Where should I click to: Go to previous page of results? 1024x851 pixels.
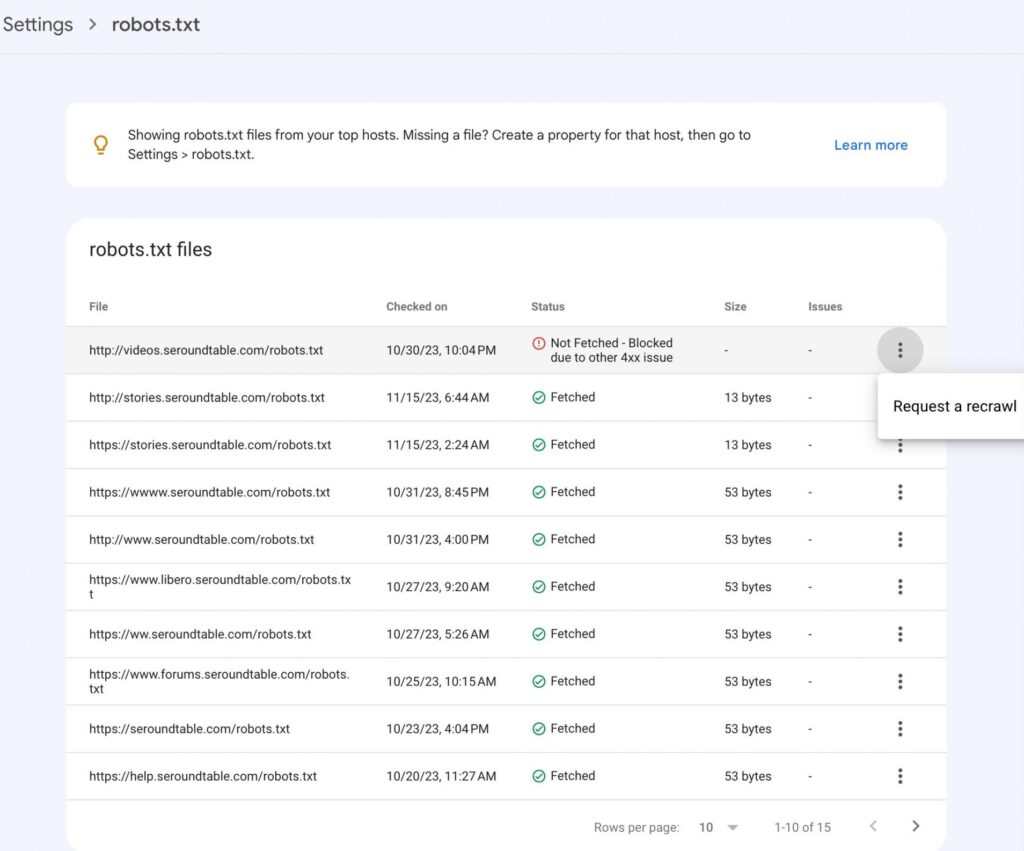[x=873, y=826]
